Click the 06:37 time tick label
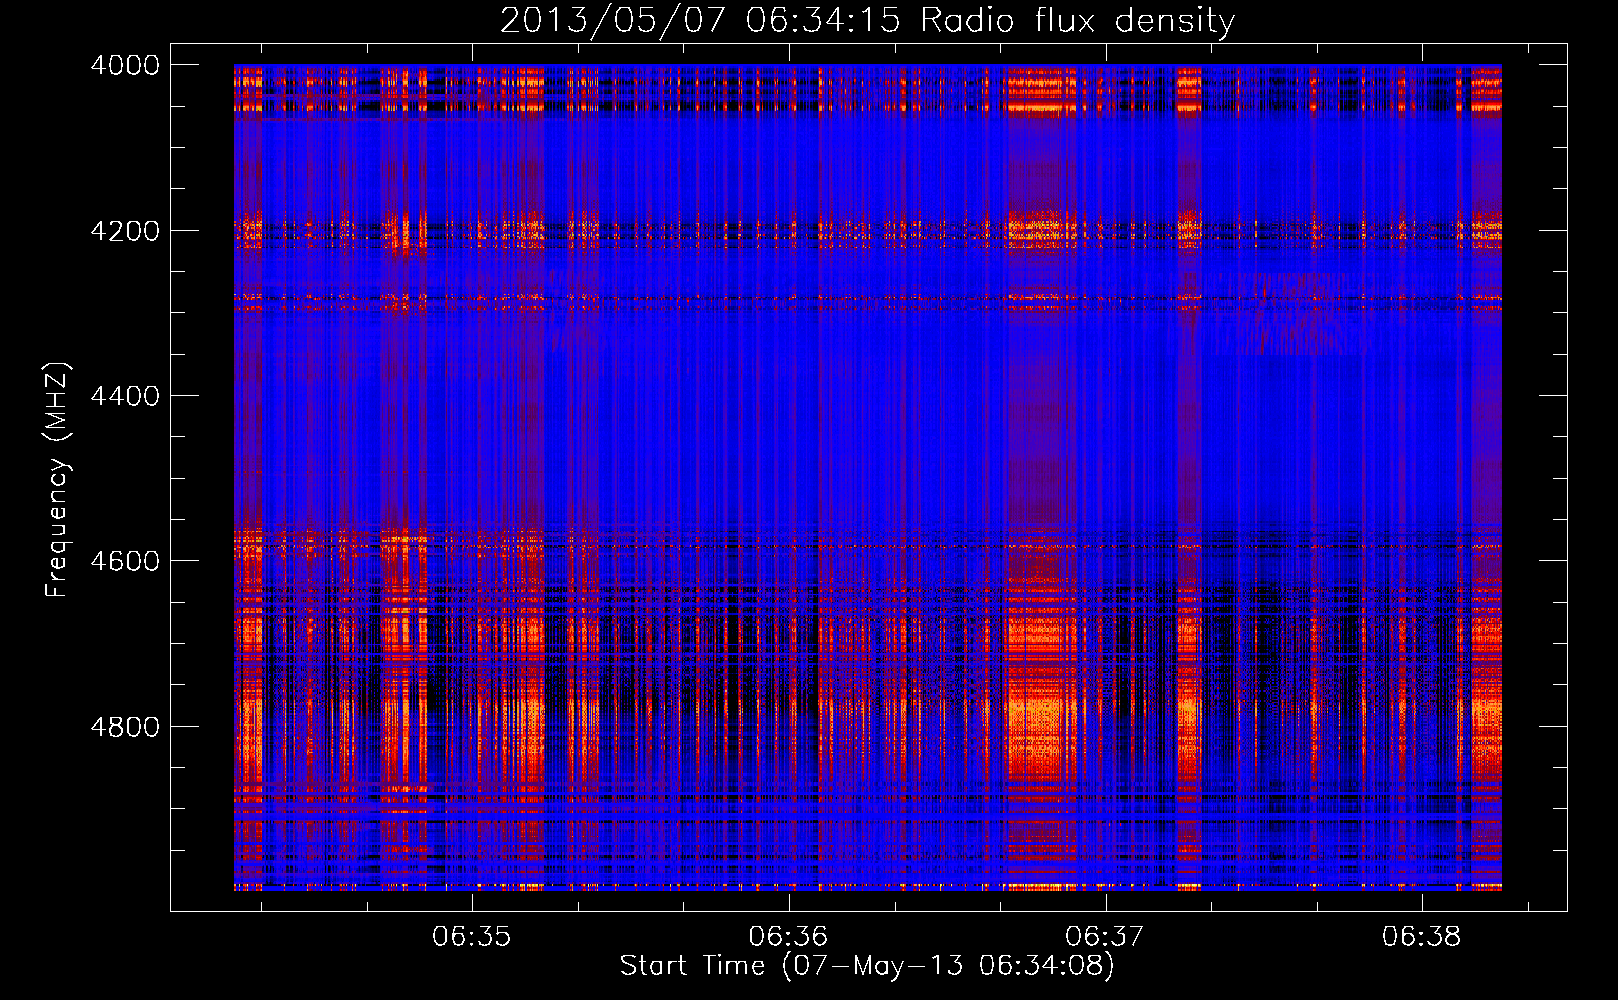Image resolution: width=1618 pixels, height=1000 pixels. pos(1105,937)
